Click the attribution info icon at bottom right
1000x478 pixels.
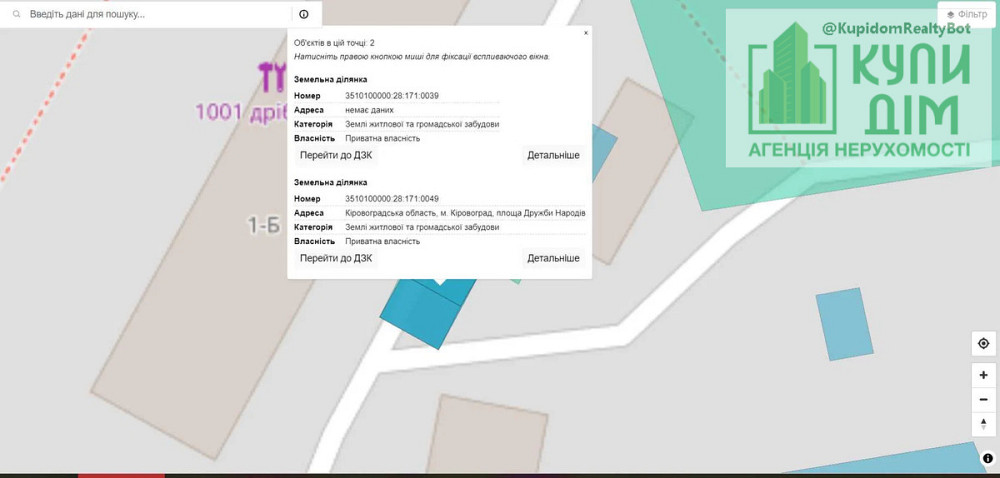click(988, 459)
